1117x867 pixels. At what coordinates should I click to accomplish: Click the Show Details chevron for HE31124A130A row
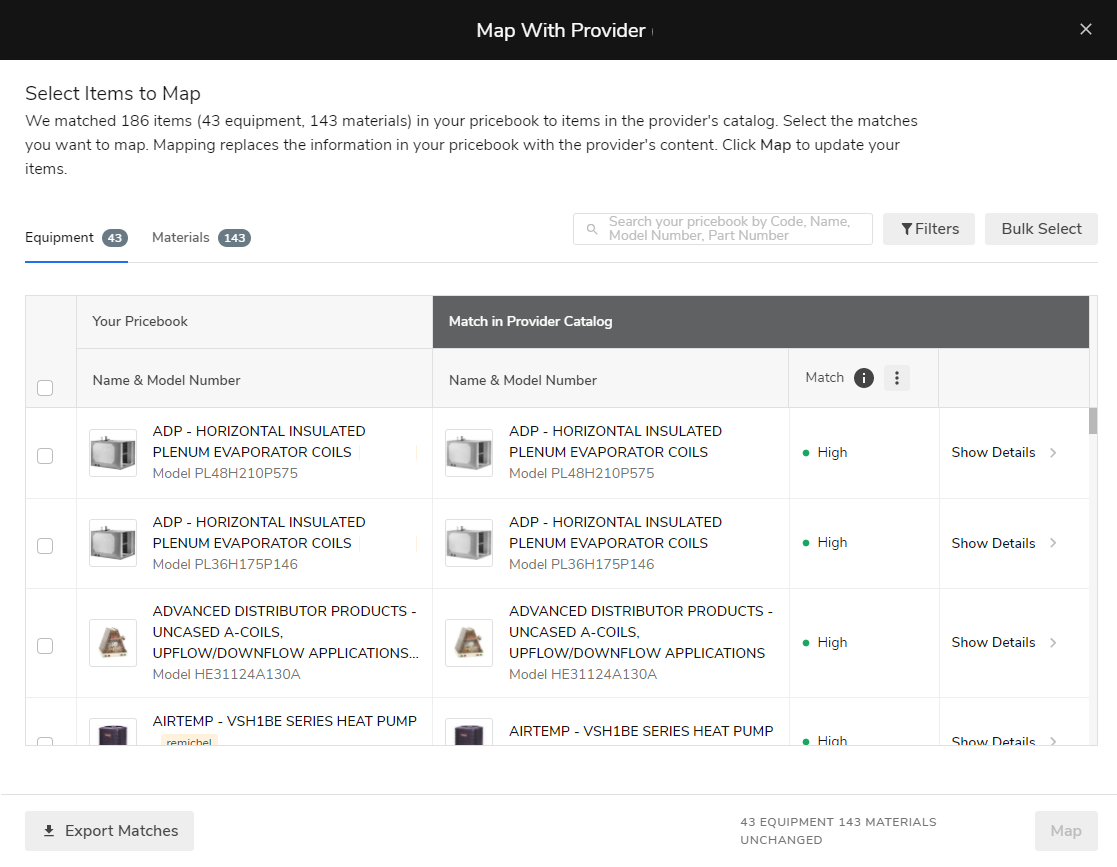tap(1054, 642)
